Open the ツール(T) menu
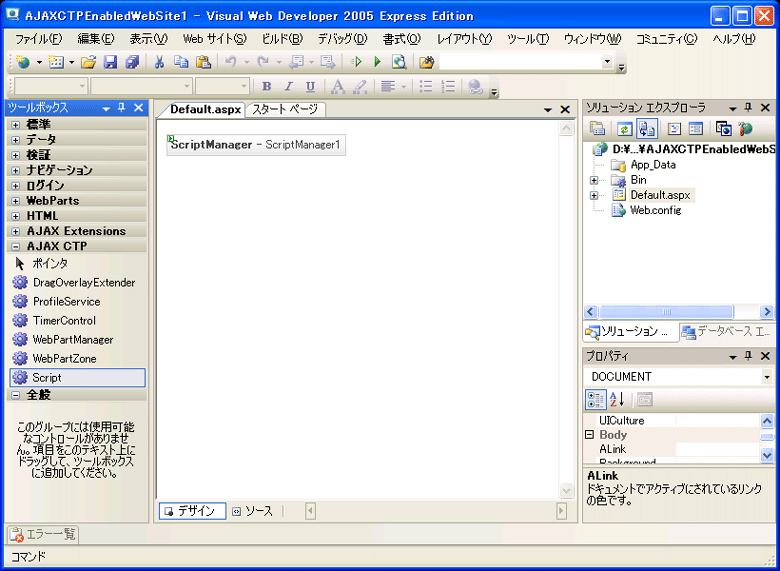The height and width of the screenshot is (571, 780). pos(528,39)
